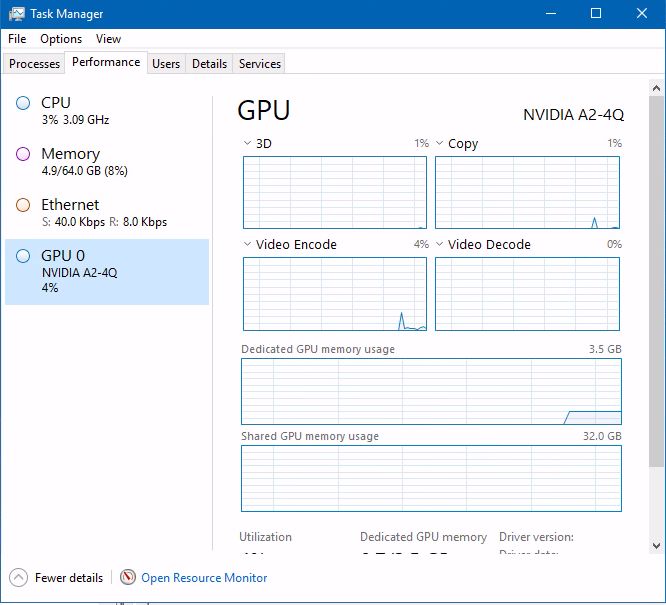Click the scrollbar down arrow
This screenshot has width=666, height=605.
click(x=656, y=546)
